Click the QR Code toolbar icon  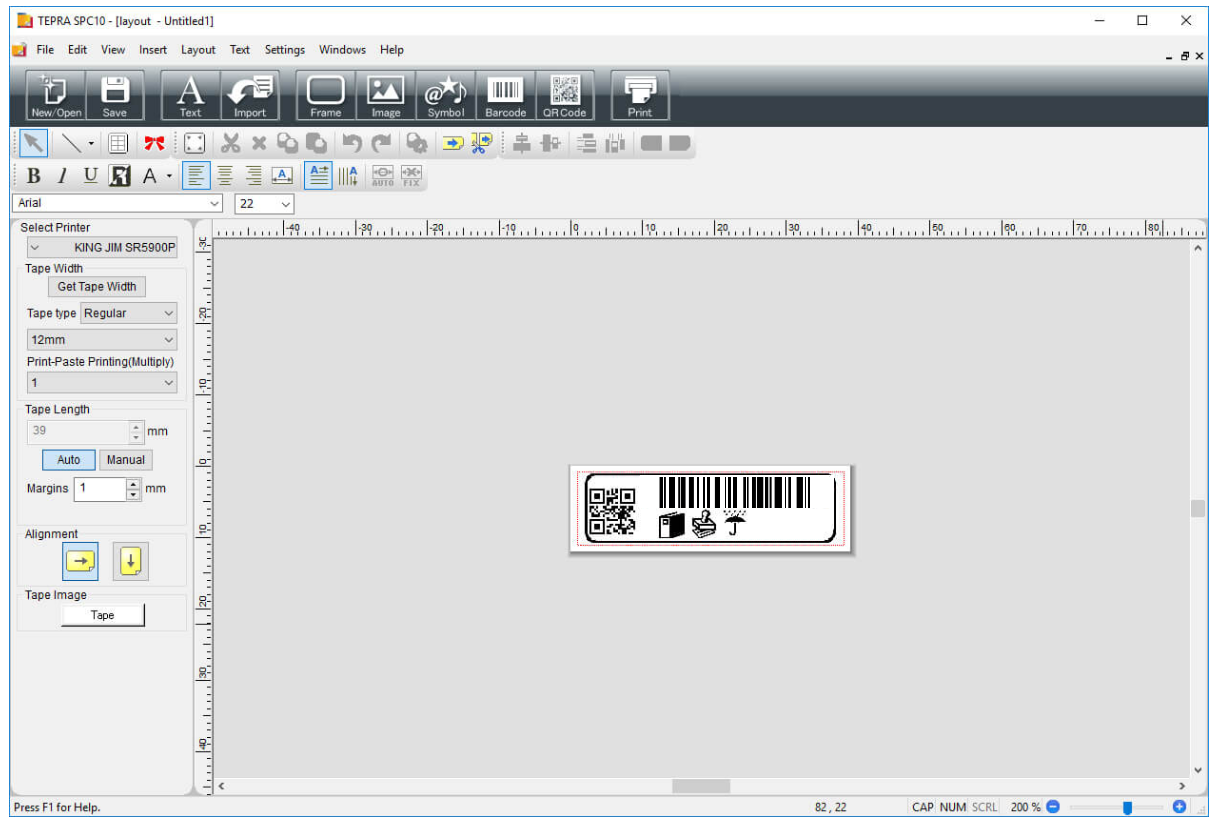565,96
